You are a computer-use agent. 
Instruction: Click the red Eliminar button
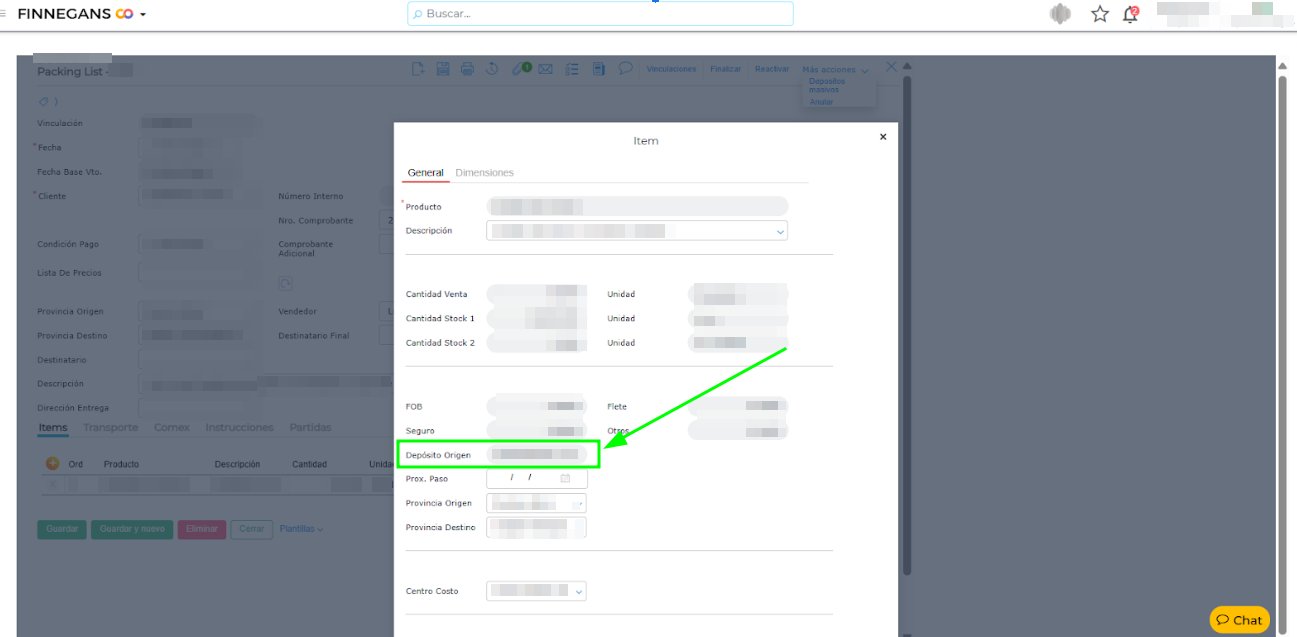(x=202, y=529)
